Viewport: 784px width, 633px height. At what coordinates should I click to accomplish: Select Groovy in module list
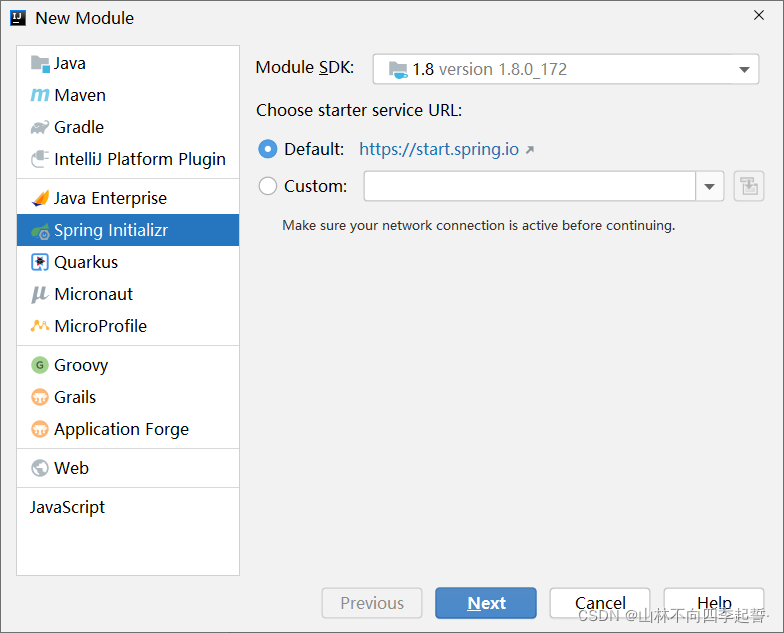128,365
